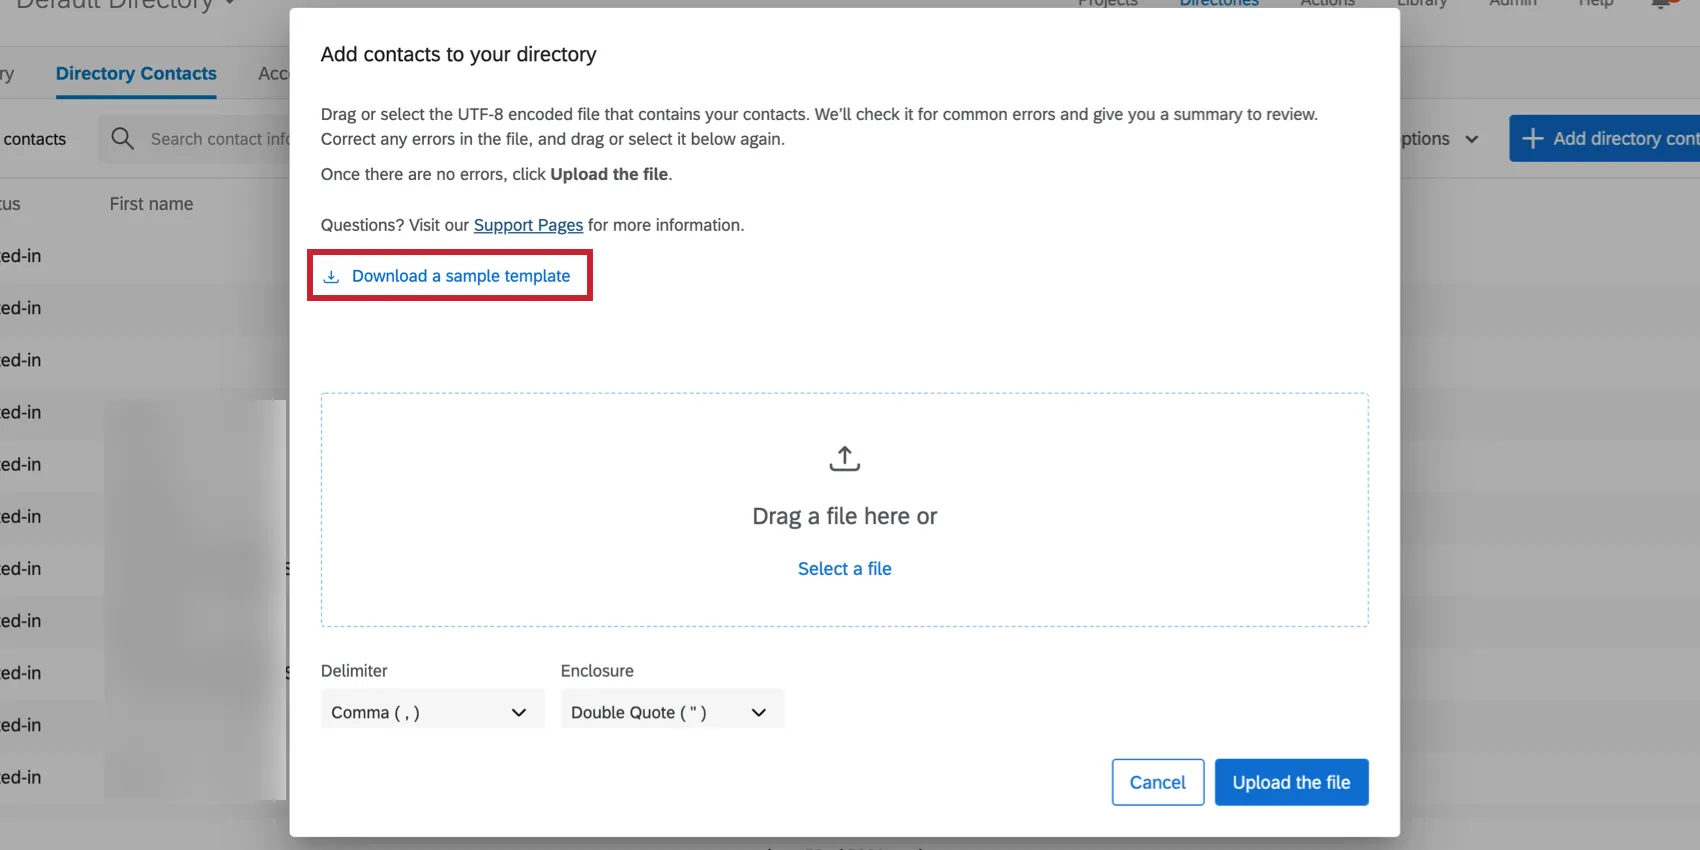Open the Enclosure dropdown showing Double Quote
Screen dimensions: 1700x850
[671, 712]
